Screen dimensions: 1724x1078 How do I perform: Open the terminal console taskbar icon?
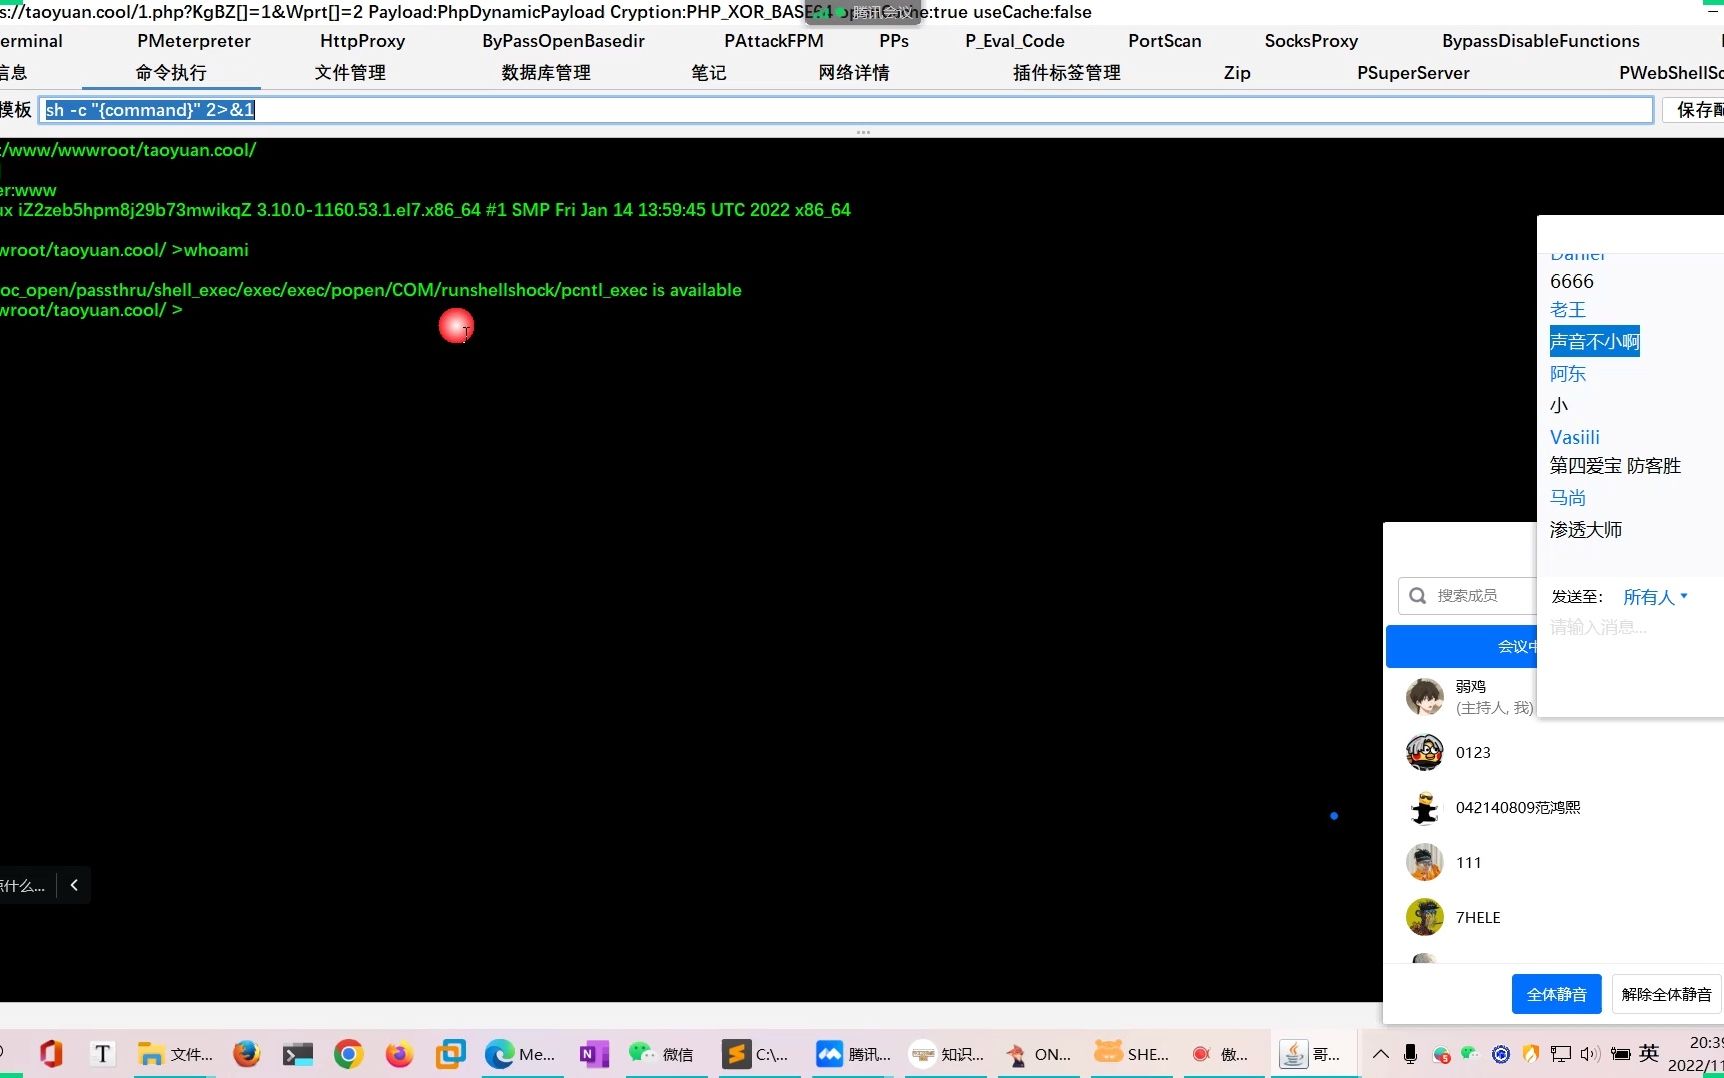(x=298, y=1053)
